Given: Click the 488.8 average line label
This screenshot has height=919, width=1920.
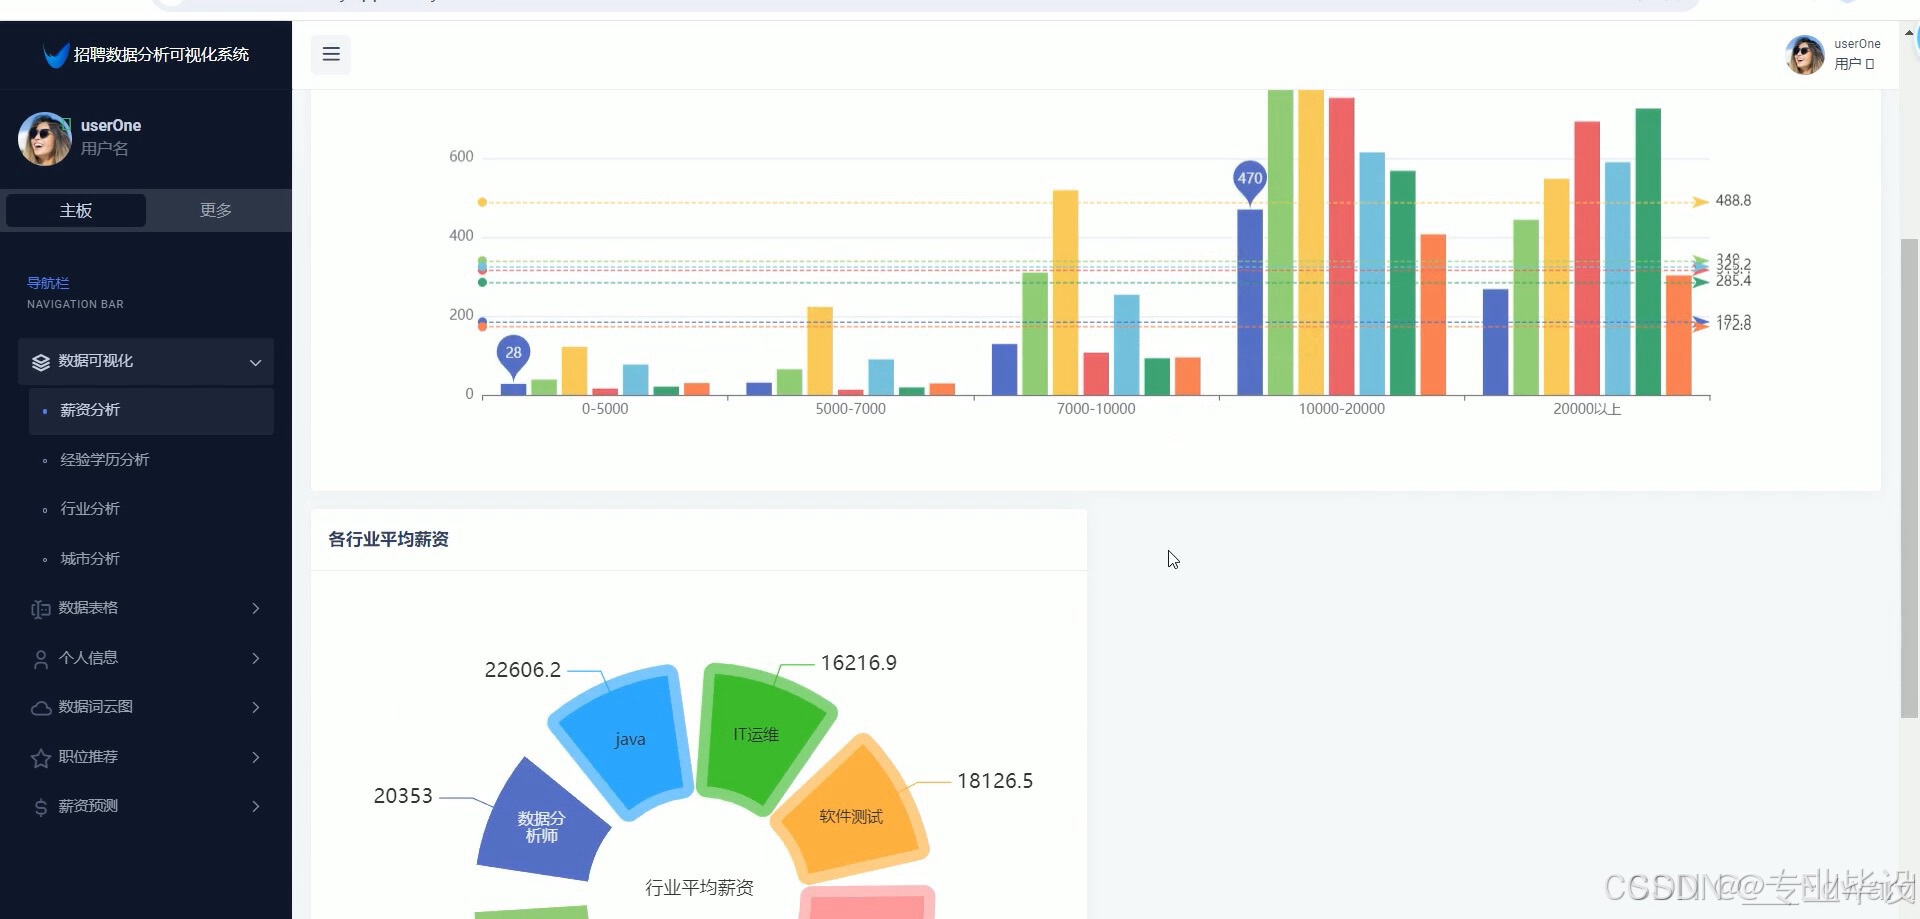Looking at the screenshot, I should [x=1733, y=201].
